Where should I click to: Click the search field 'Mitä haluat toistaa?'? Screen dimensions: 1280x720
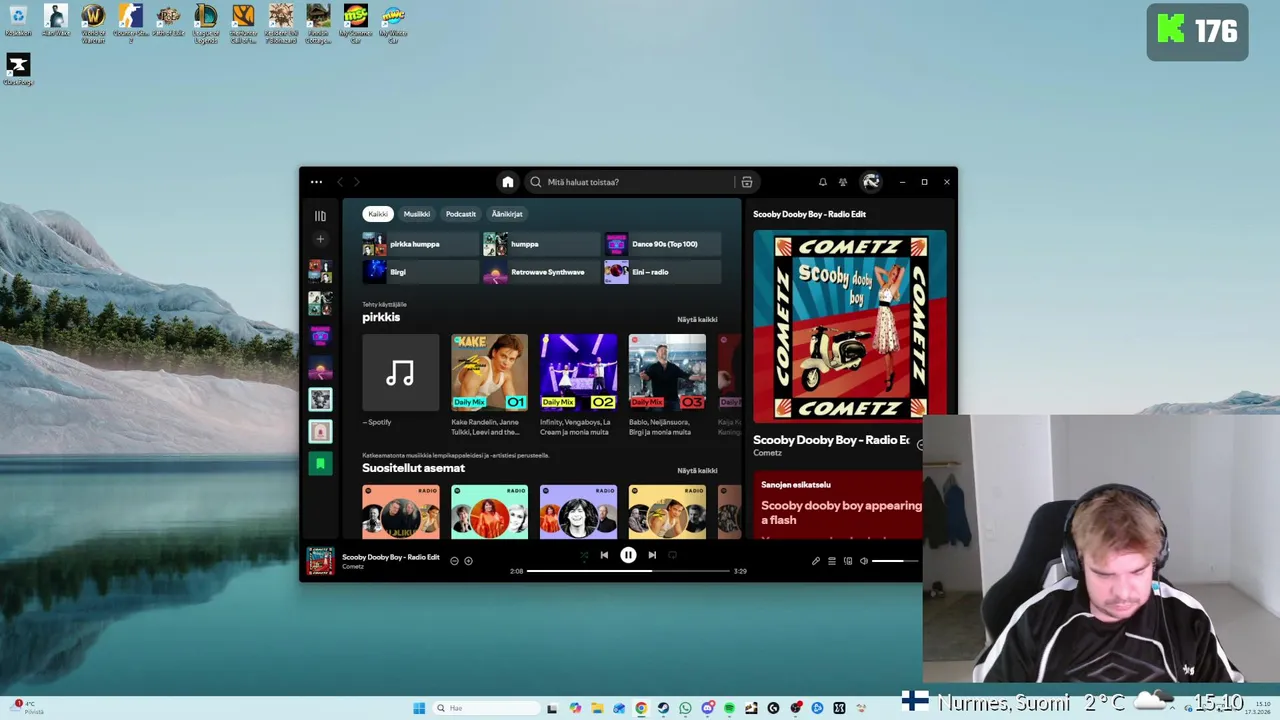[x=630, y=182]
